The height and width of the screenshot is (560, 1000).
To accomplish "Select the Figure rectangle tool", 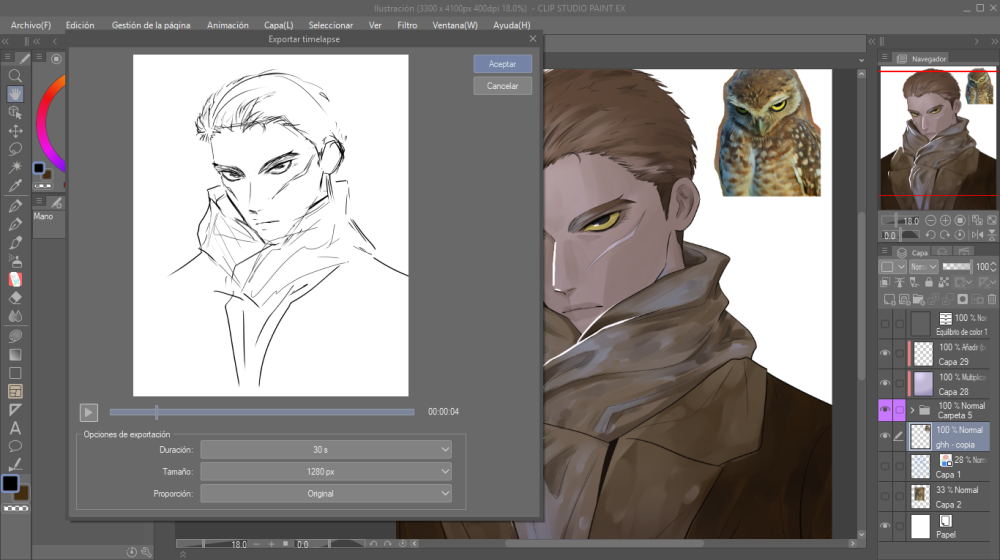I will (x=15, y=373).
